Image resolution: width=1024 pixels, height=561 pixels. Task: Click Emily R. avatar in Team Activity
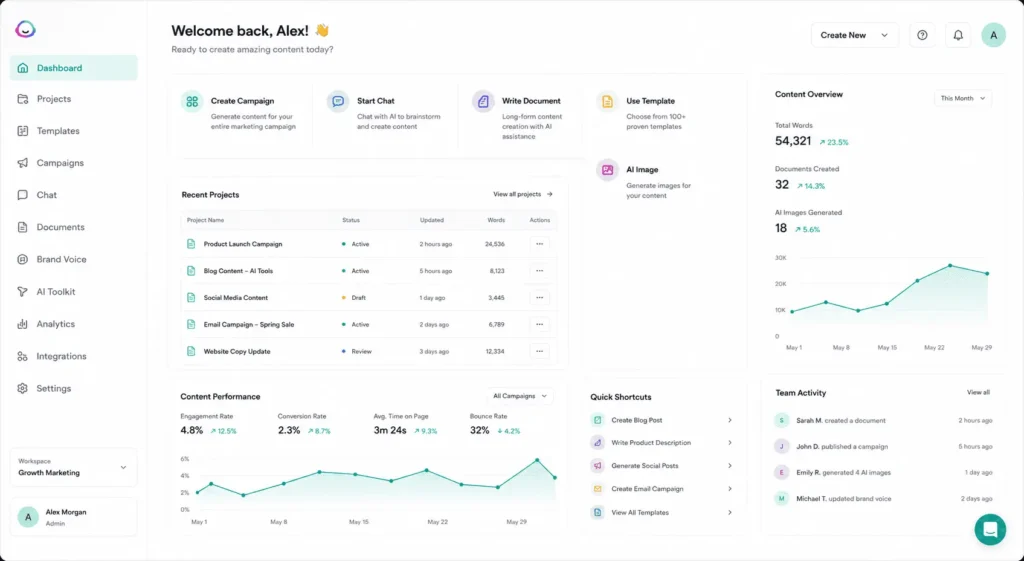tap(782, 472)
